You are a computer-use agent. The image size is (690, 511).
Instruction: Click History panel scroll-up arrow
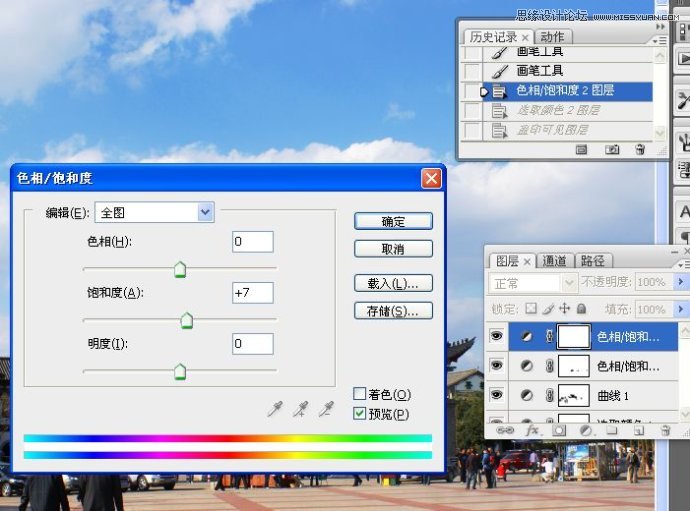click(659, 56)
